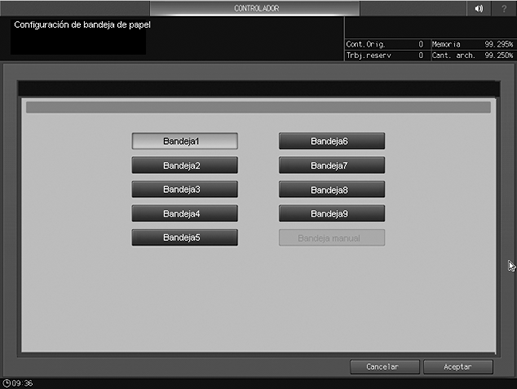This screenshot has width=517, height=389.
Task: Confirm with the Aceptar button
Action: click(x=458, y=367)
